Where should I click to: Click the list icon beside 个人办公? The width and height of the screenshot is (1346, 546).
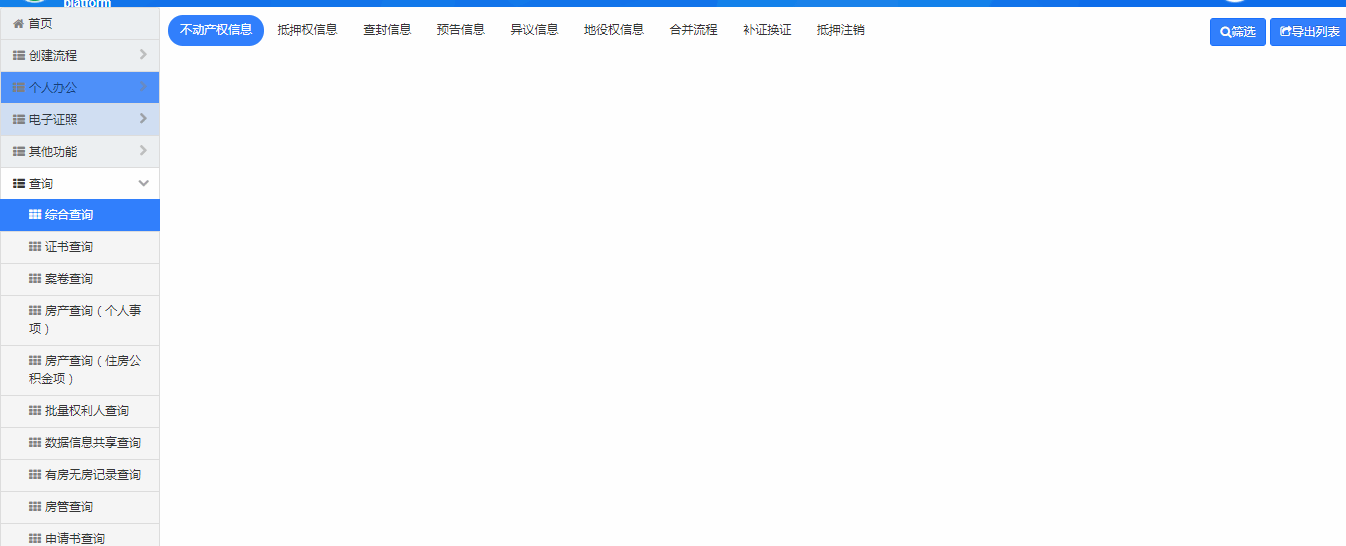coord(19,88)
